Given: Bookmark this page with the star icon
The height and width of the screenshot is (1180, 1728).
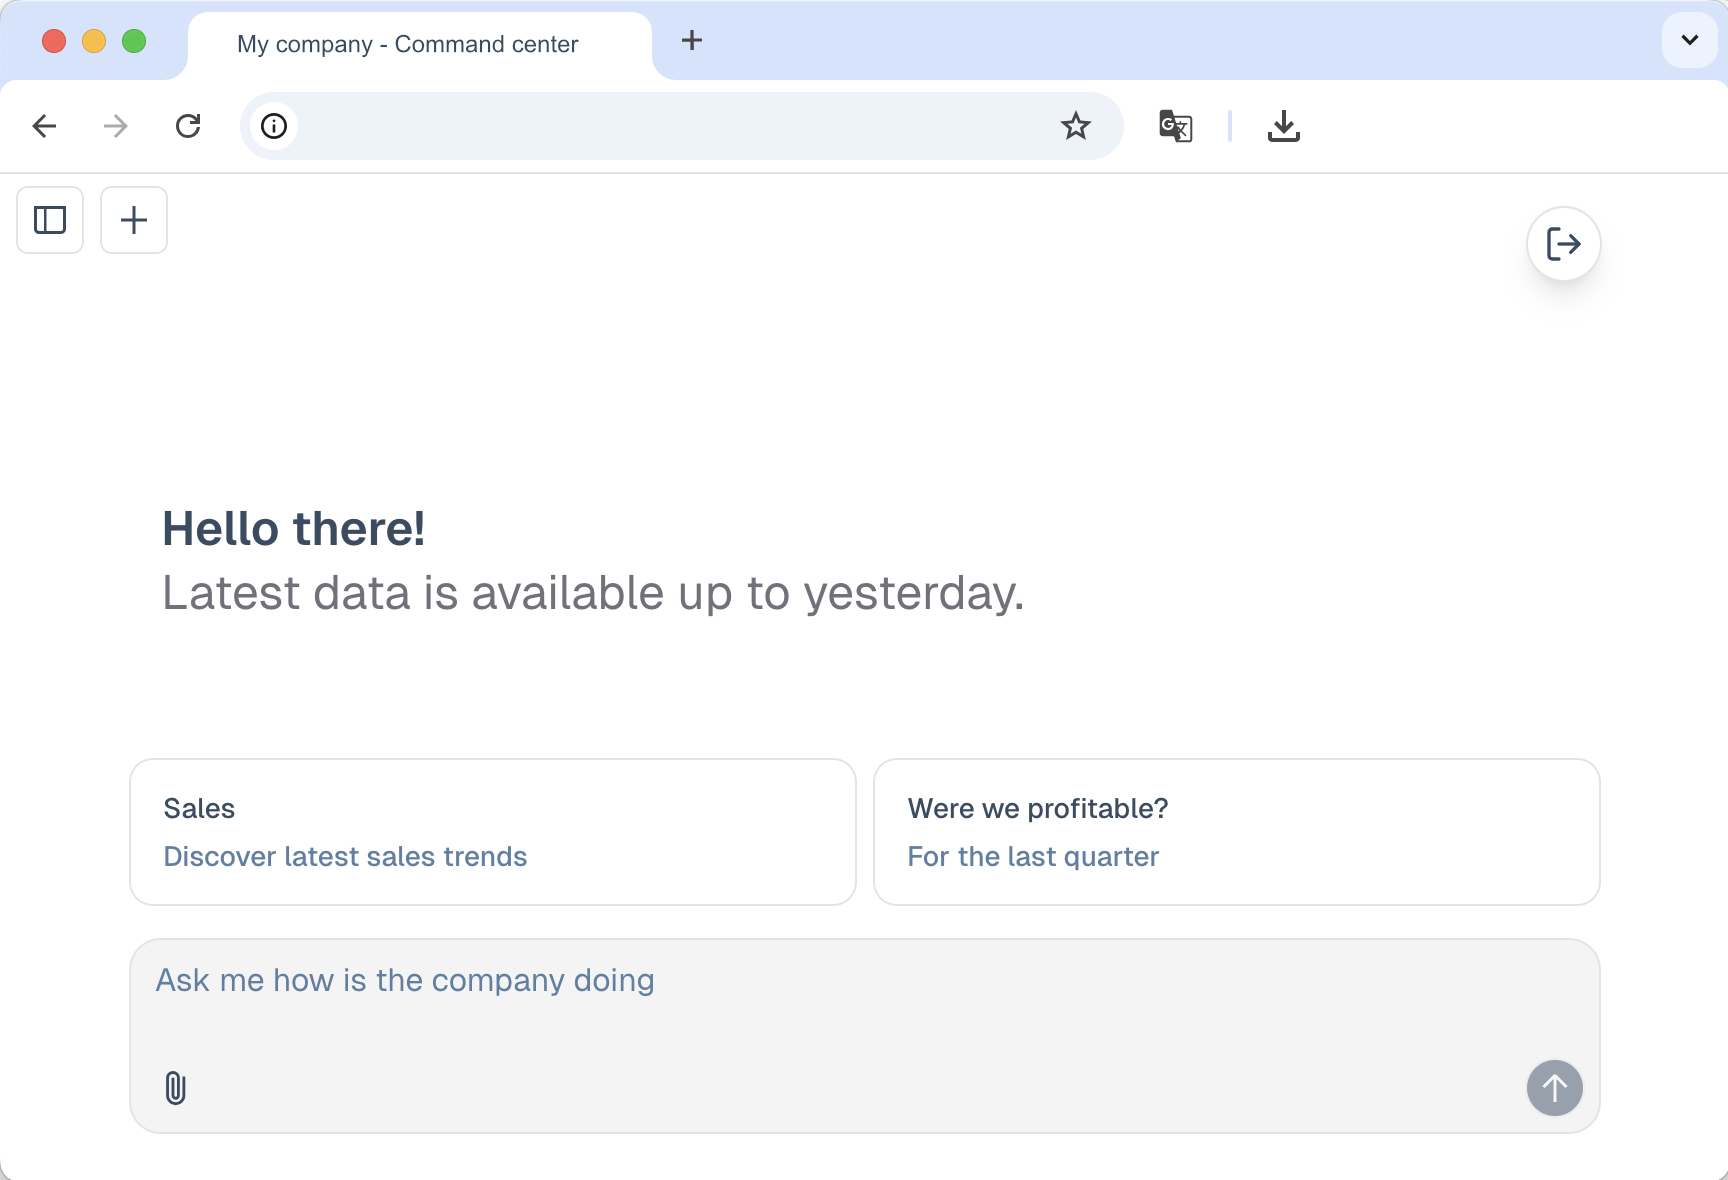Looking at the screenshot, I should pyautogui.click(x=1075, y=126).
